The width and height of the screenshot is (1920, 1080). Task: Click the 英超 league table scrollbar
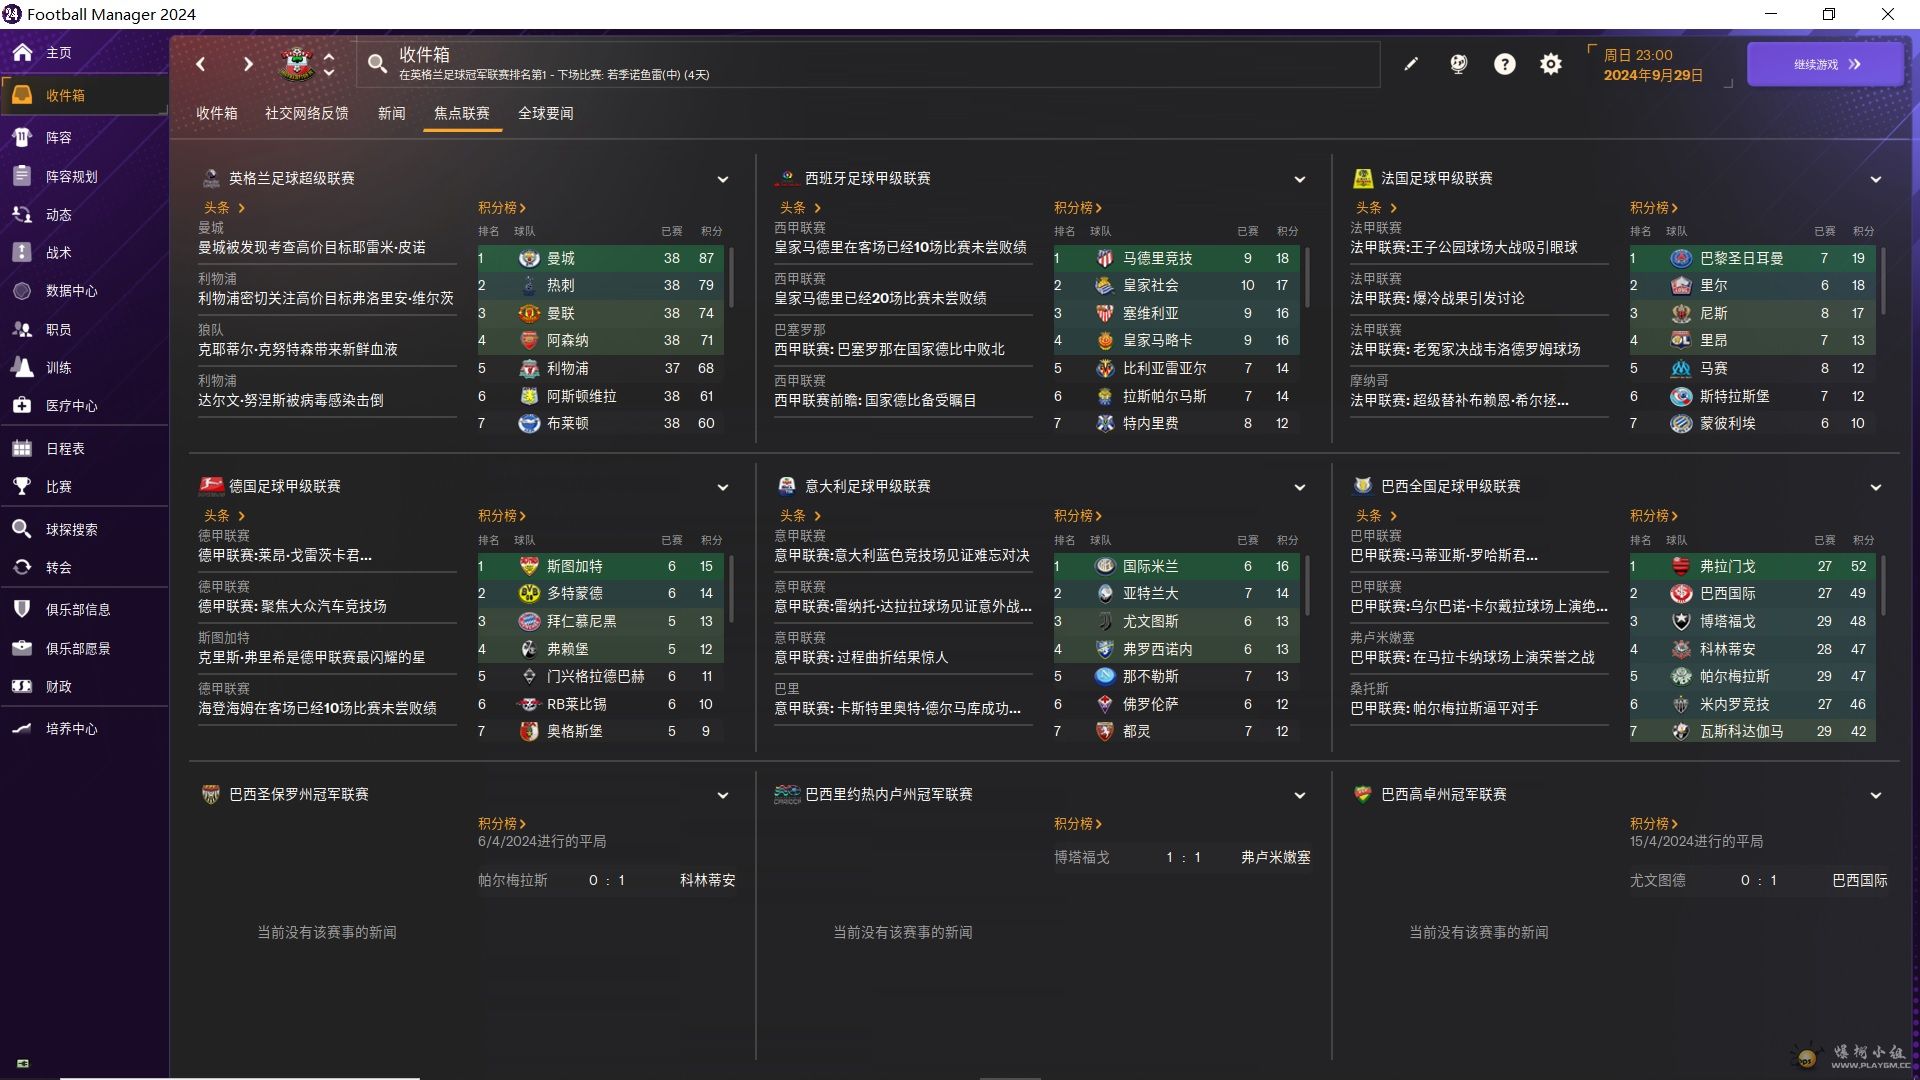[732, 278]
